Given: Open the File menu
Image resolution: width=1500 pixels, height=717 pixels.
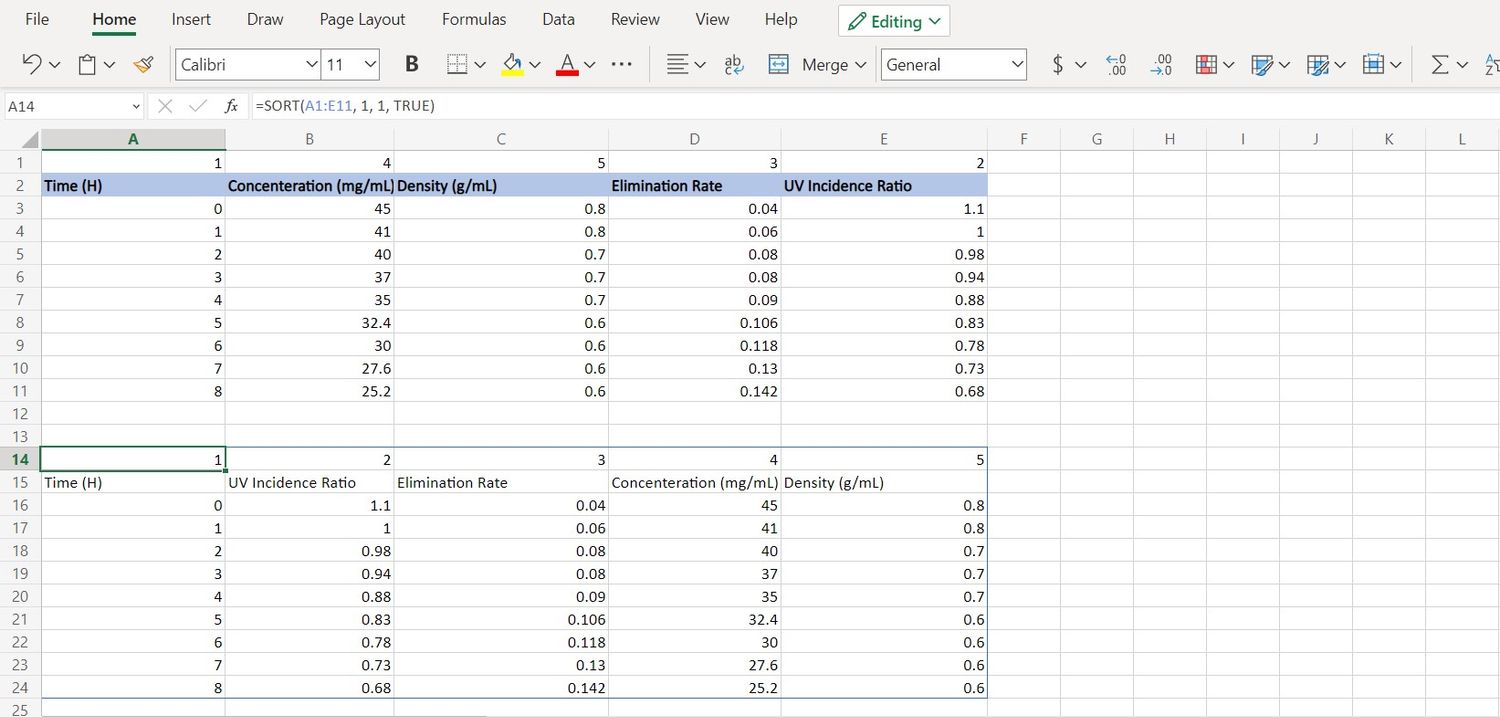Looking at the screenshot, I should (37, 19).
